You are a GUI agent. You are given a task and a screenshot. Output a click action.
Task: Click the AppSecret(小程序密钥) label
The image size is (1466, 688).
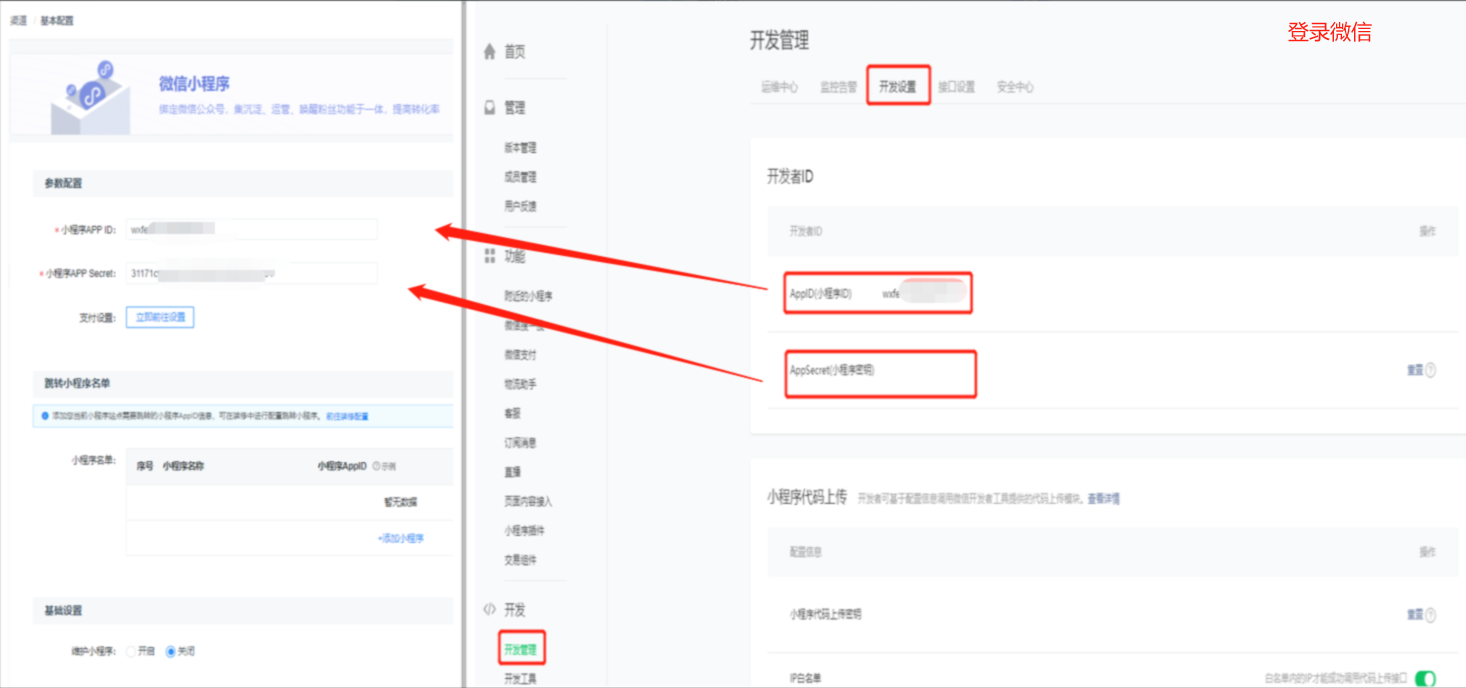832,370
